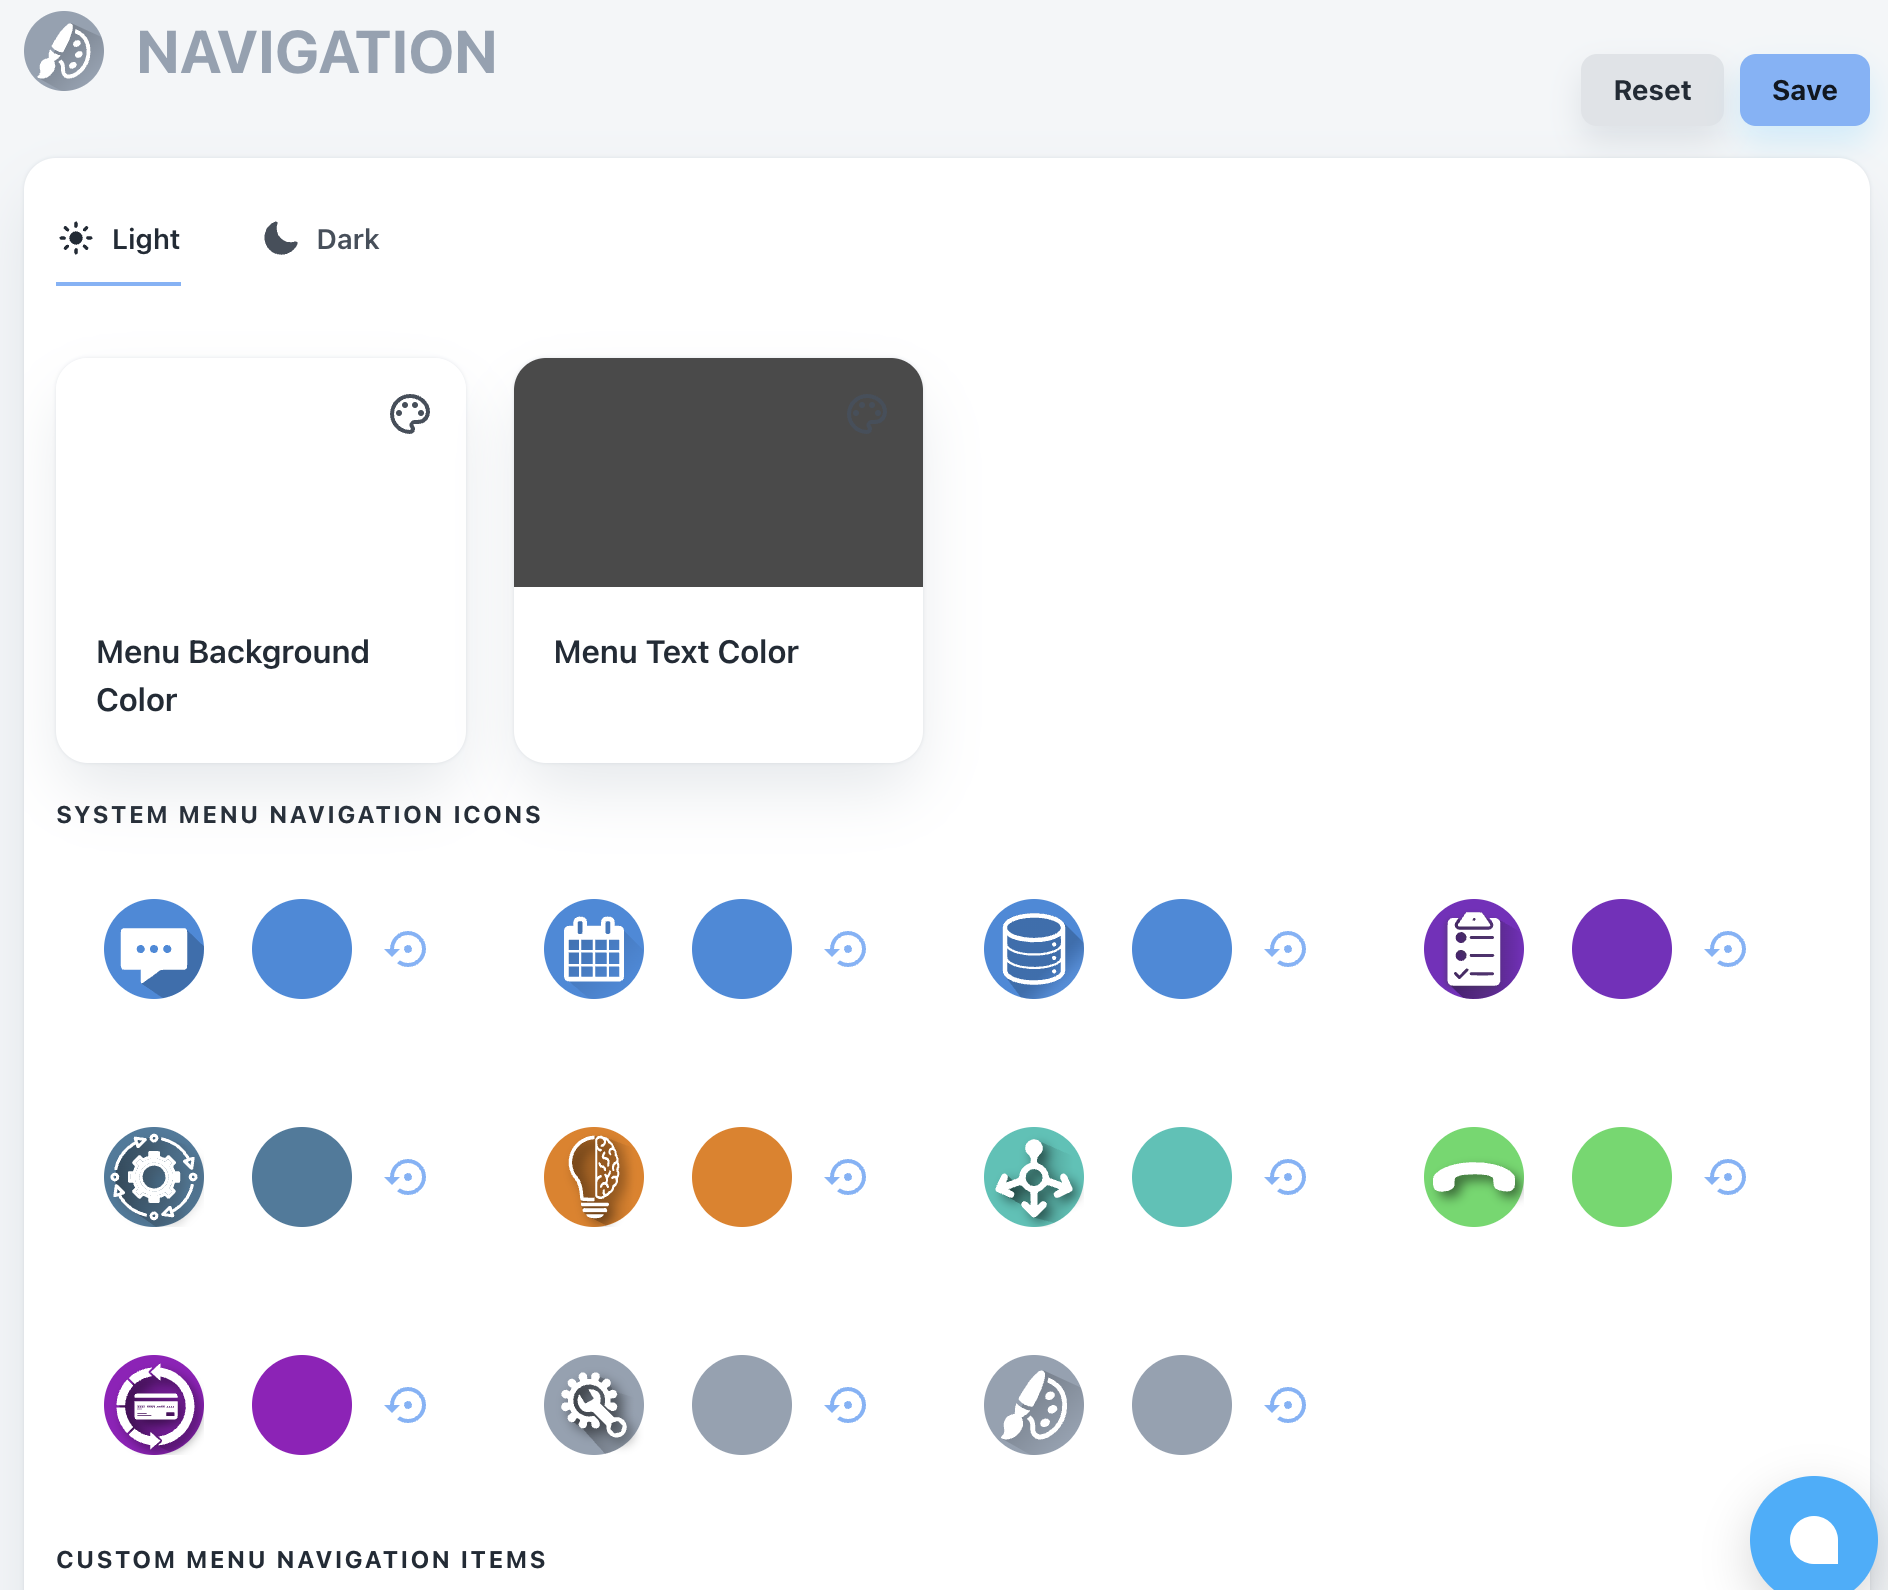Pick the purple swatch beside clipboard icon

[x=1622, y=949]
